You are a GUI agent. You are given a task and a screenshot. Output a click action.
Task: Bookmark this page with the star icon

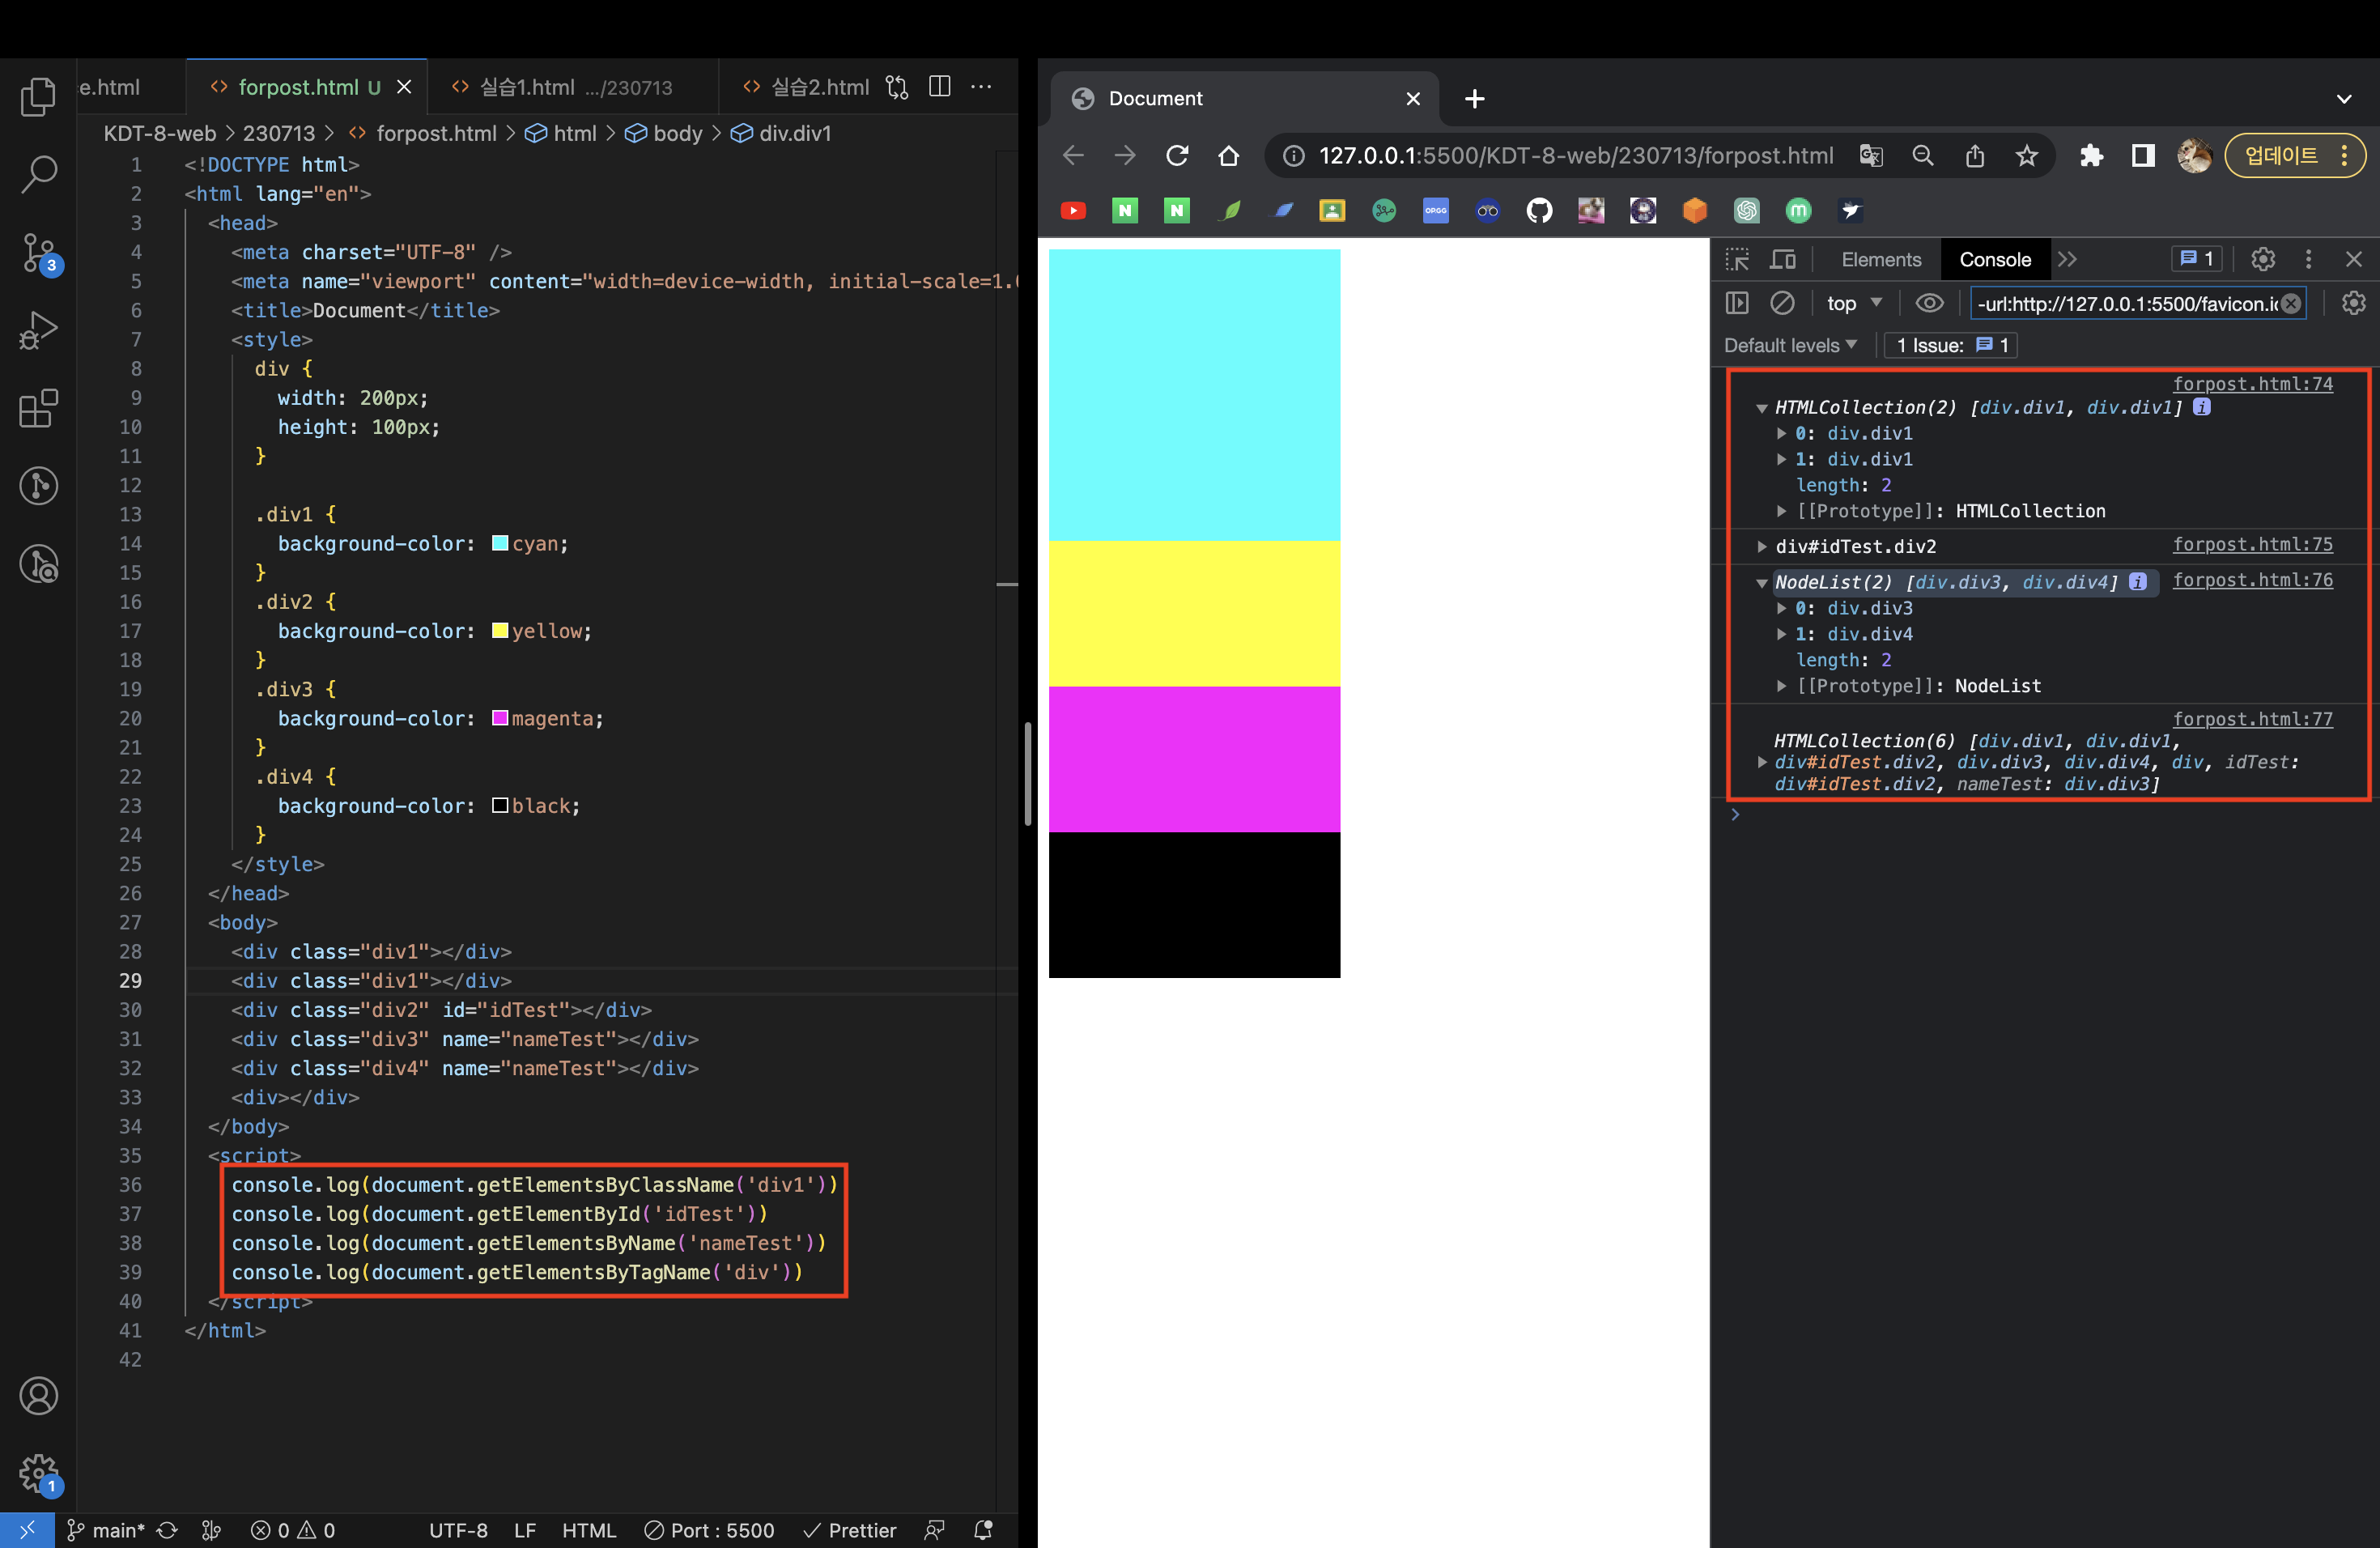coord(2027,155)
